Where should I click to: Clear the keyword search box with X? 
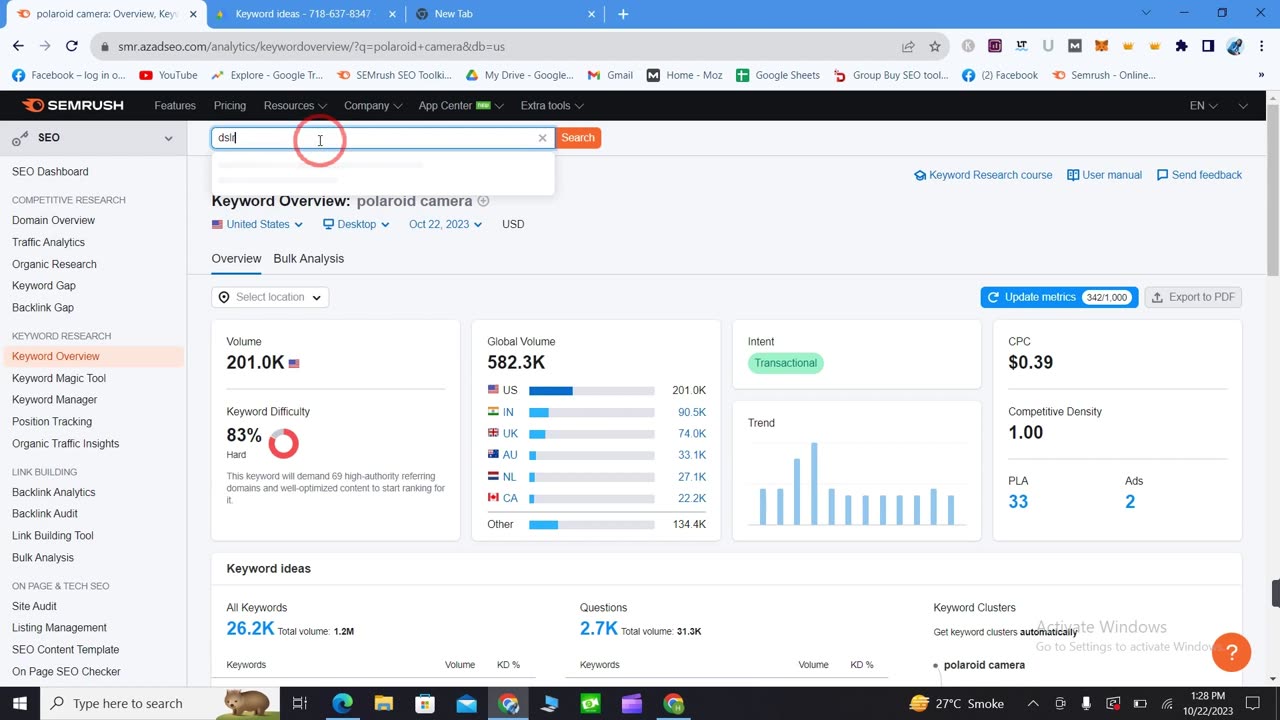pos(542,138)
